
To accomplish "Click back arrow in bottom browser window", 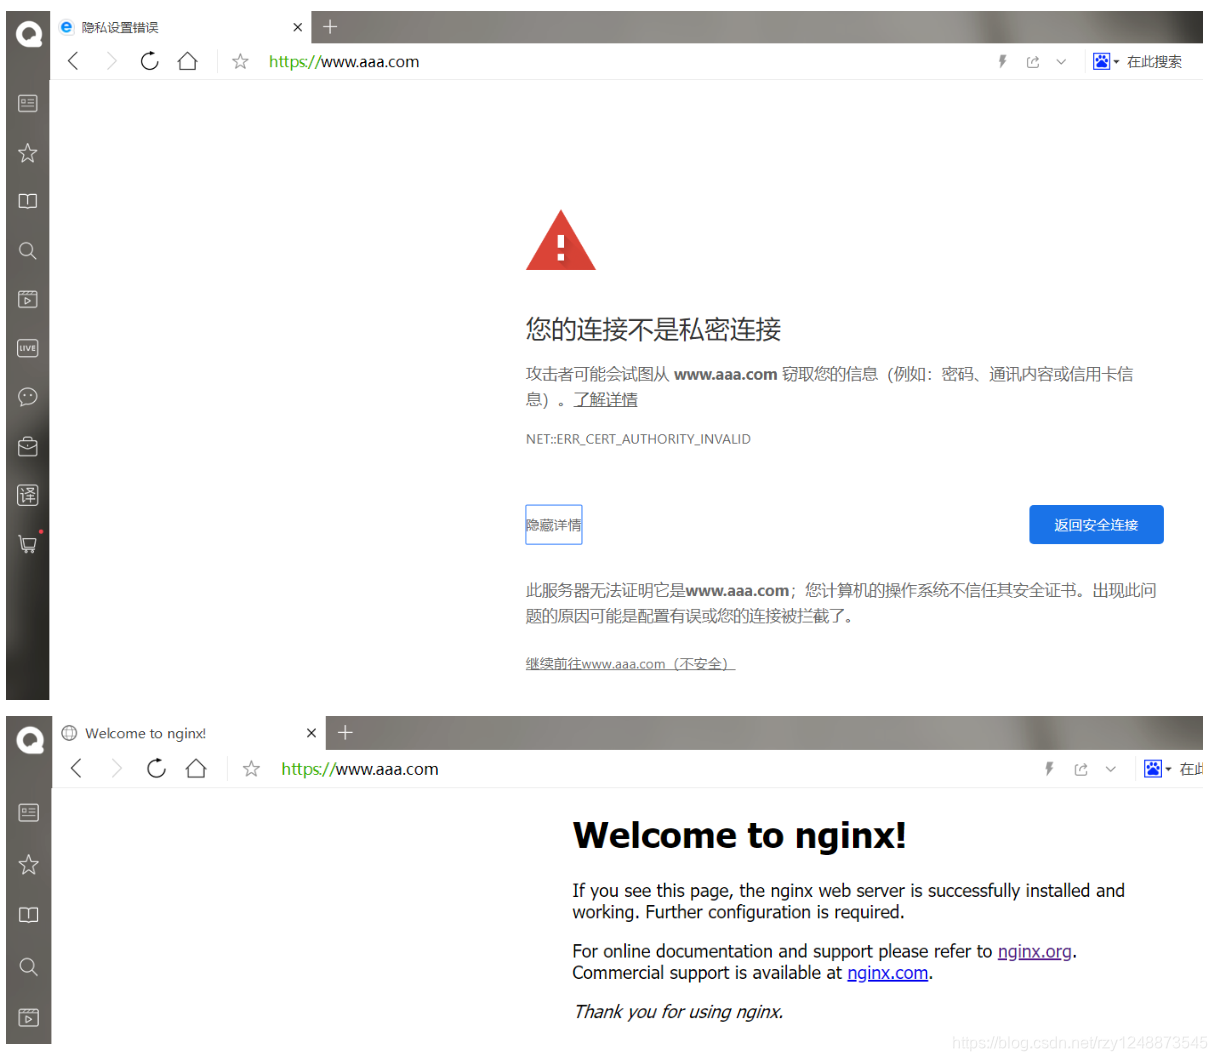I will 76,768.
